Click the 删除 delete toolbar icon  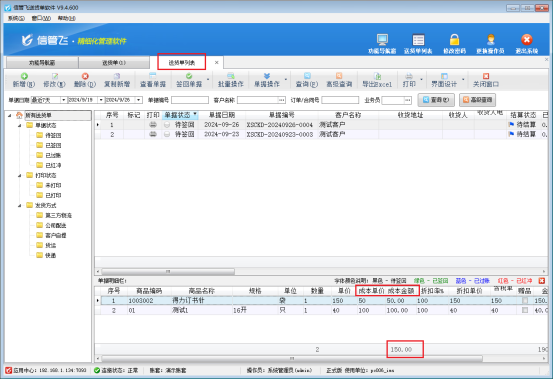click(85, 76)
